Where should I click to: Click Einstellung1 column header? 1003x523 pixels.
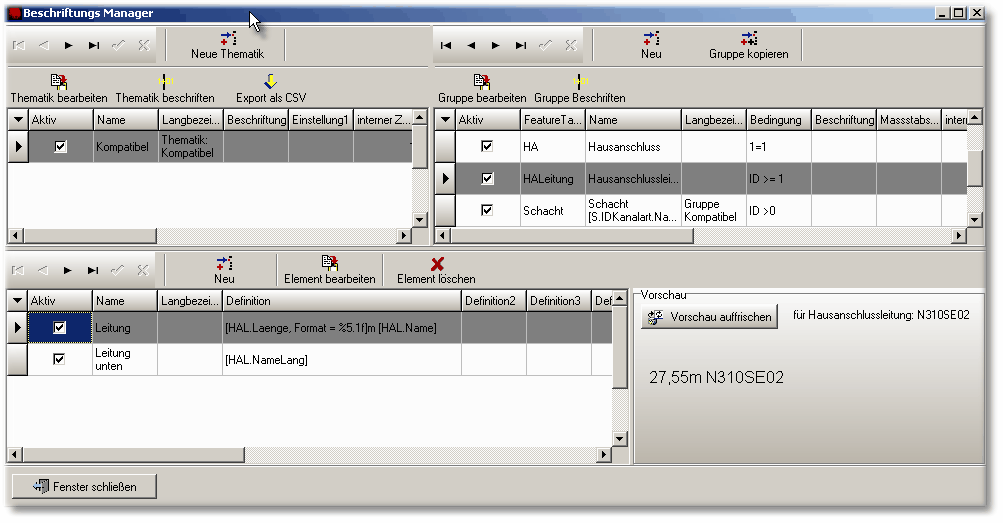coord(320,120)
